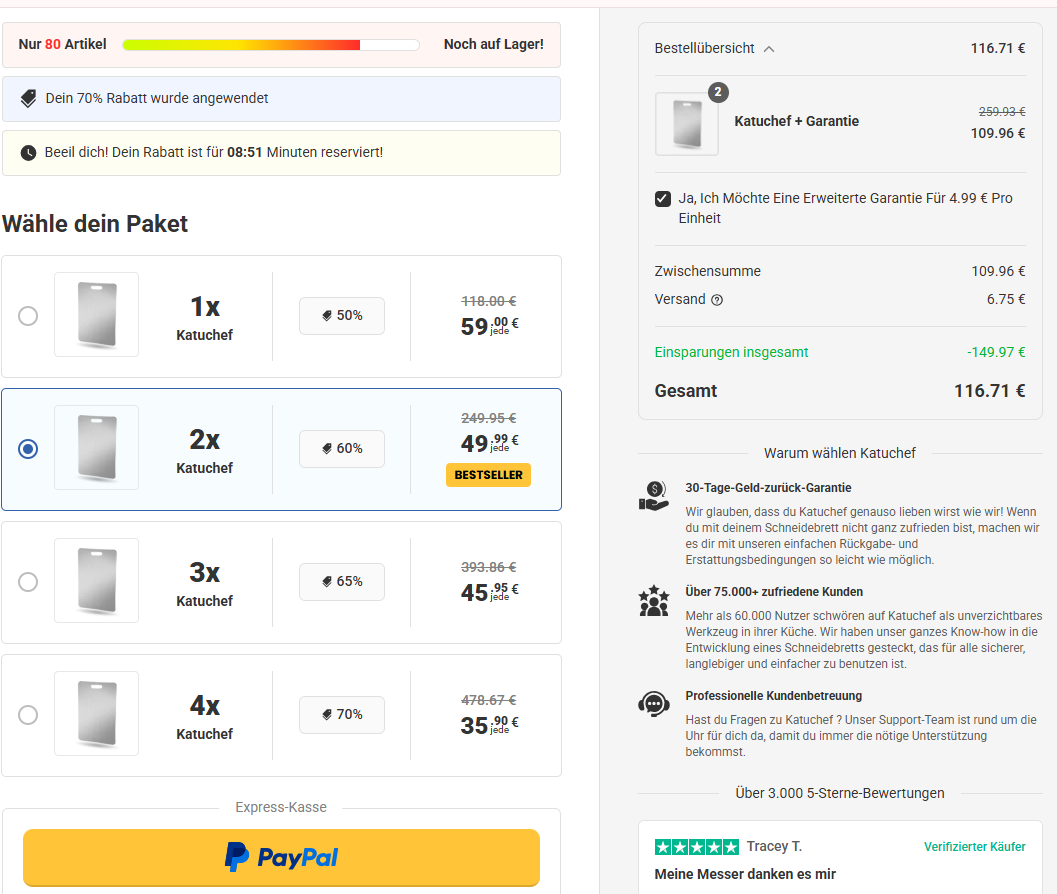This screenshot has width=1057, height=894.
Task: Click the Express-Kasse label
Action: (x=281, y=807)
